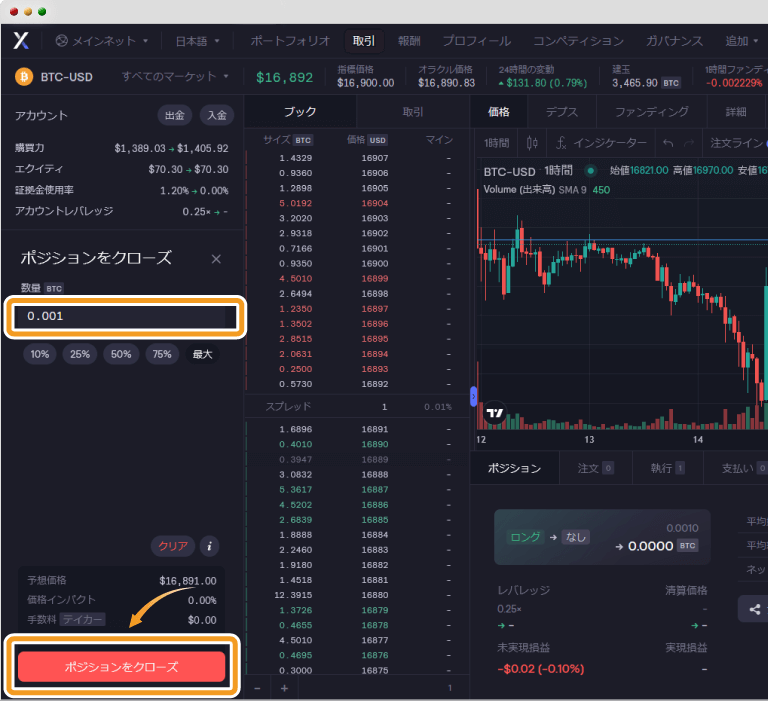Select the ファンディング funding tab

[x=651, y=112]
